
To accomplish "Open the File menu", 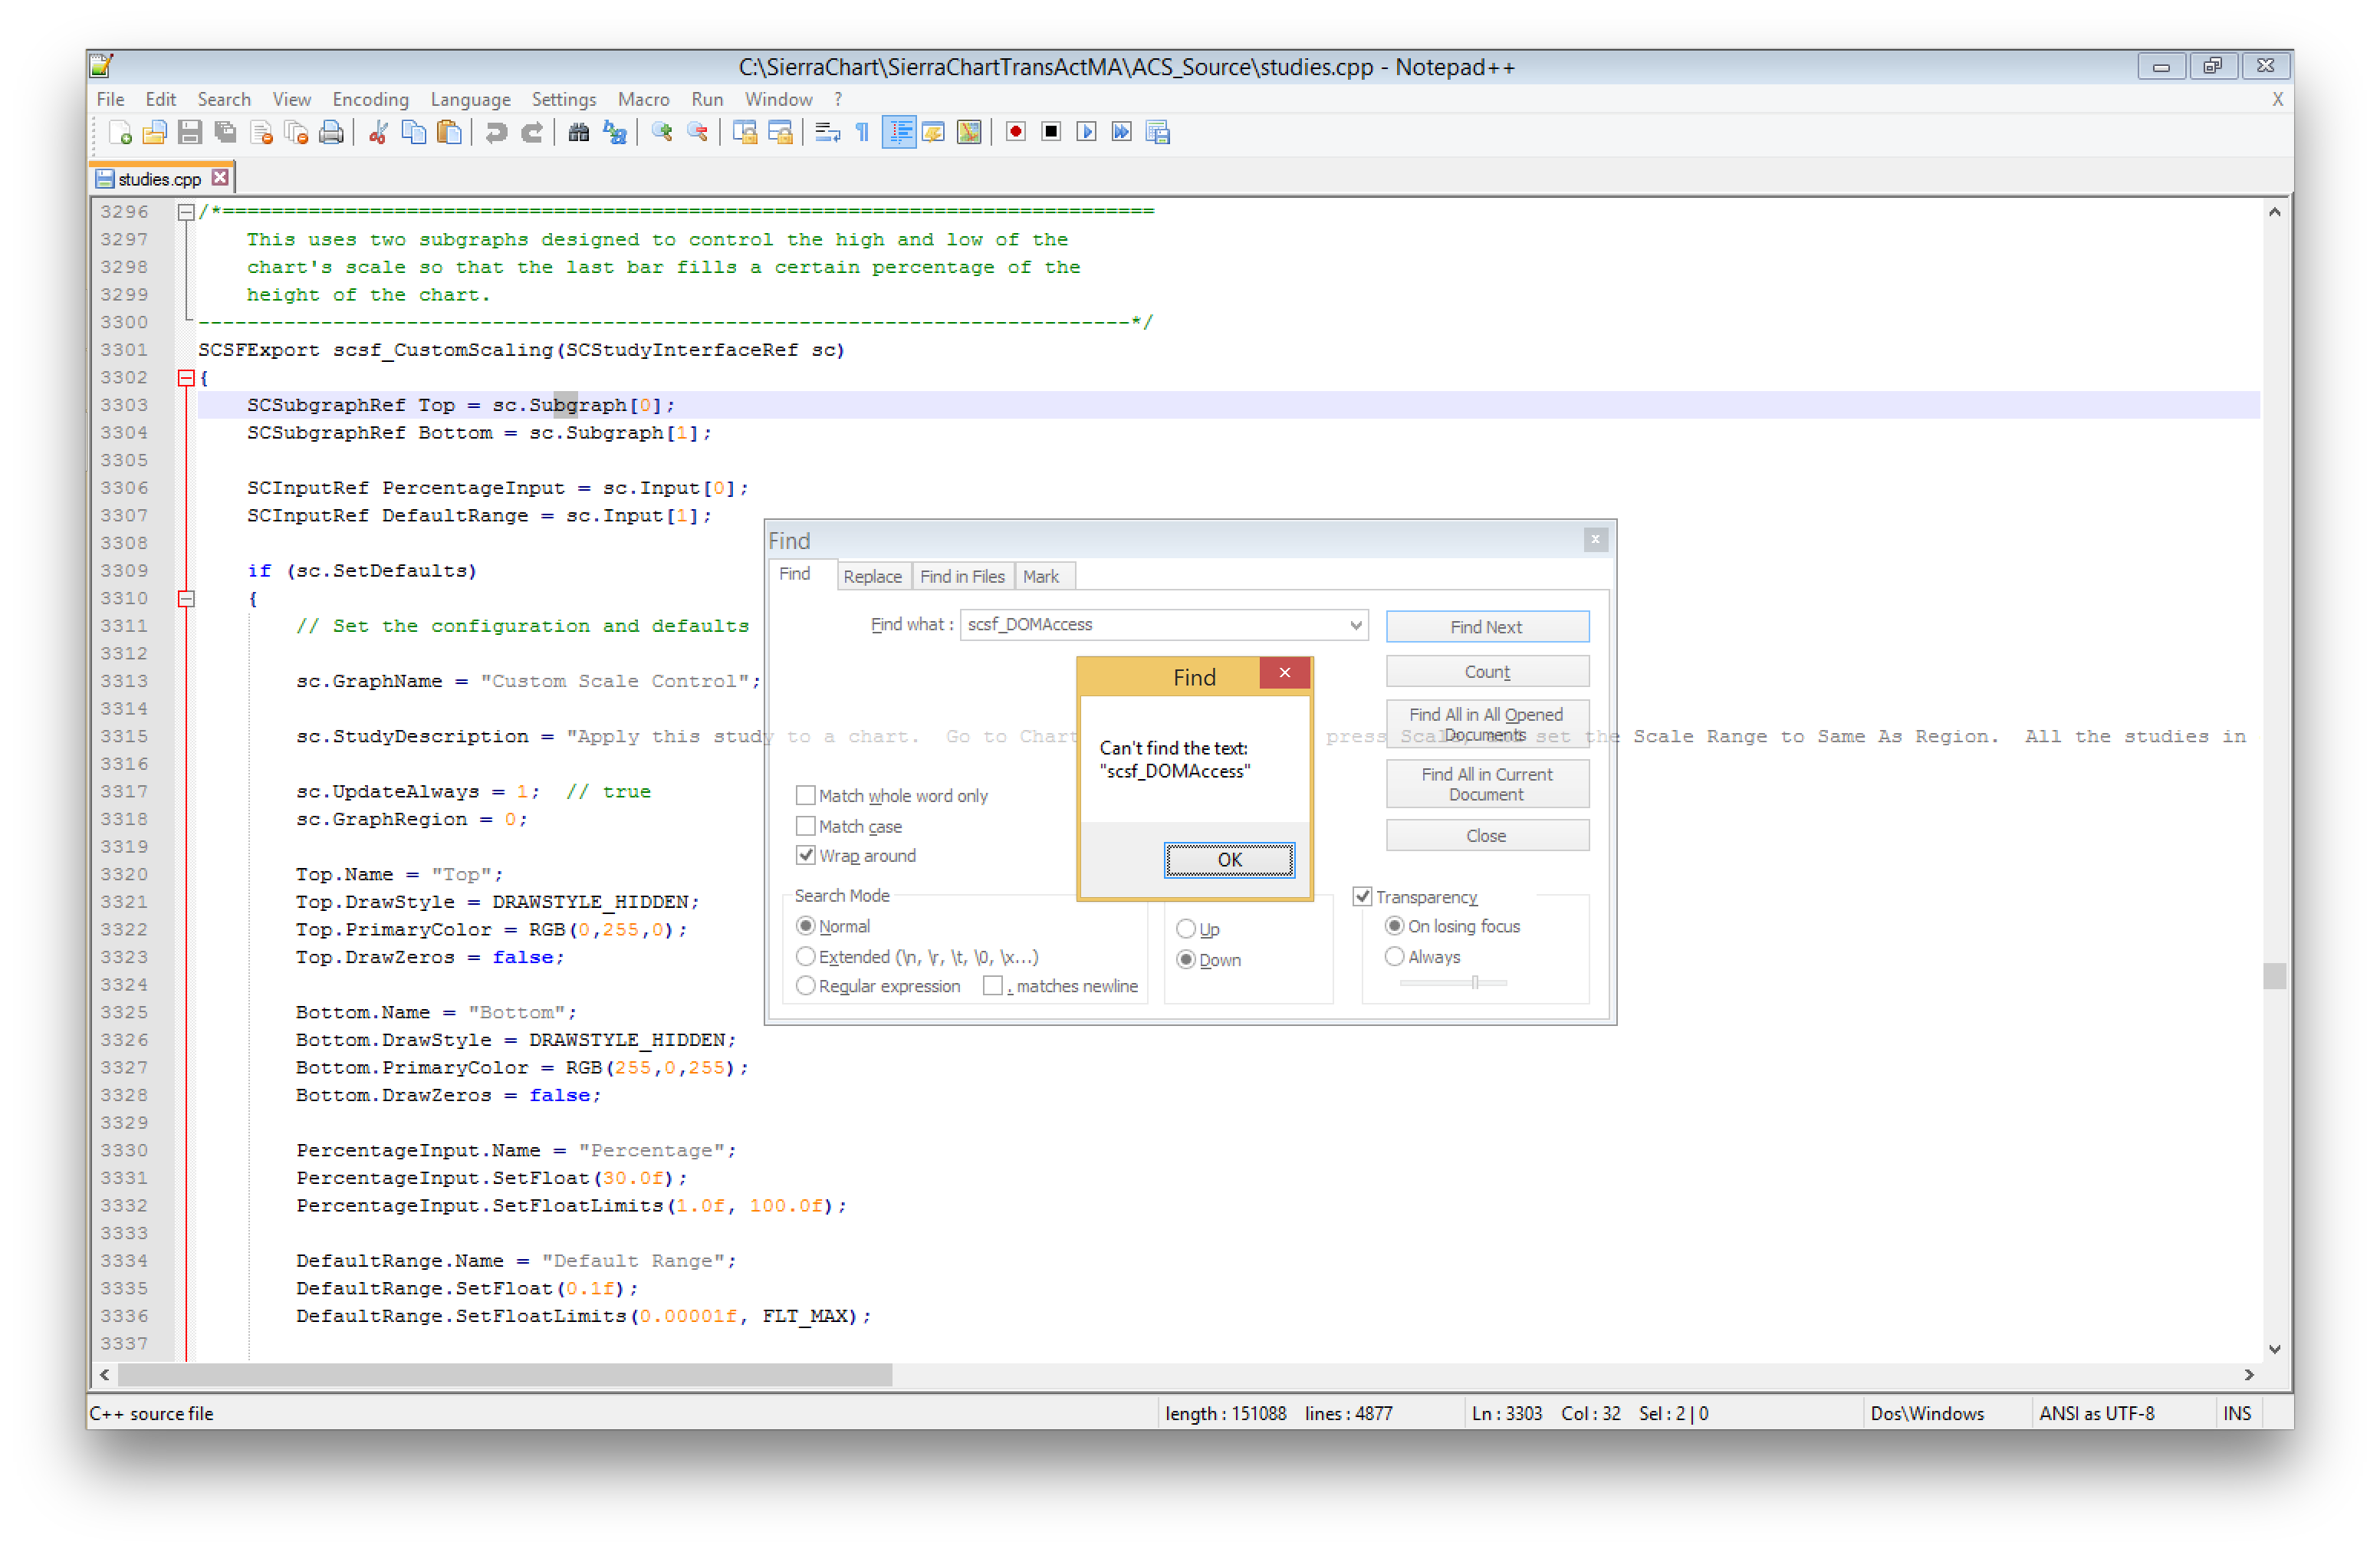I will click(x=111, y=99).
